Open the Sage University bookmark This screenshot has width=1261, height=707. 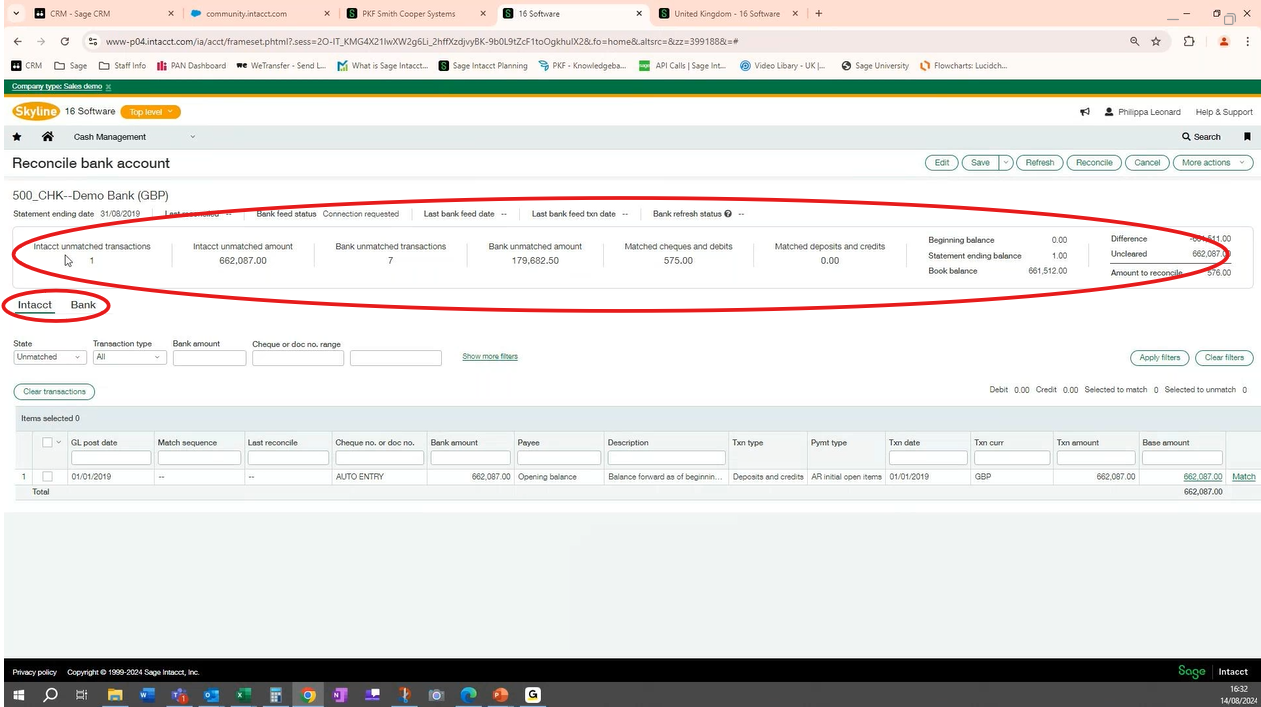click(875, 66)
